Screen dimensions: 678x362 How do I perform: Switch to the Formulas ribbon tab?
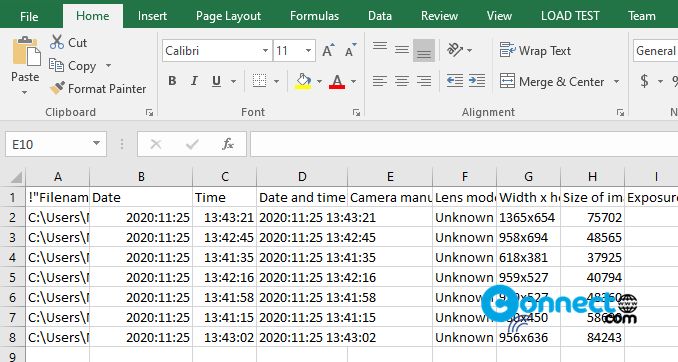coord(314,16)
